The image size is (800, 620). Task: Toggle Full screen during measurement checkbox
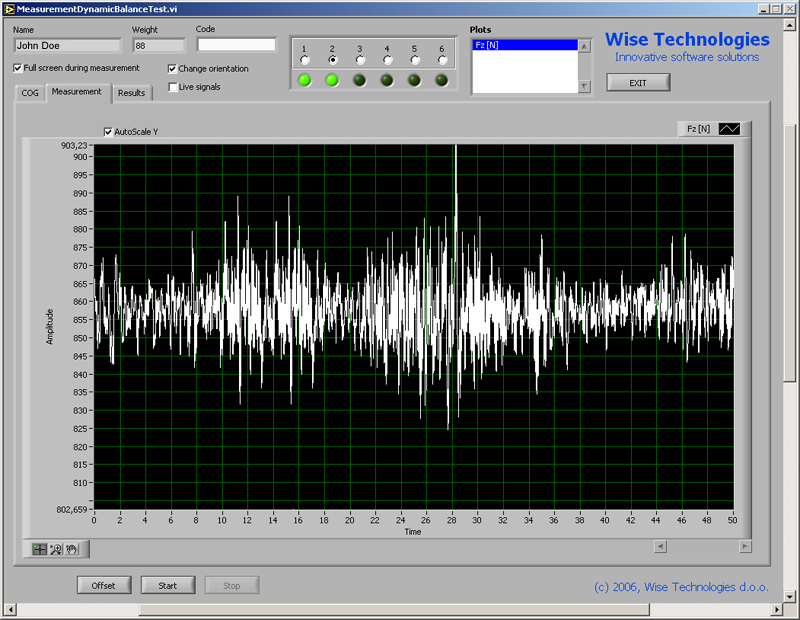click(x=18, y=68)
